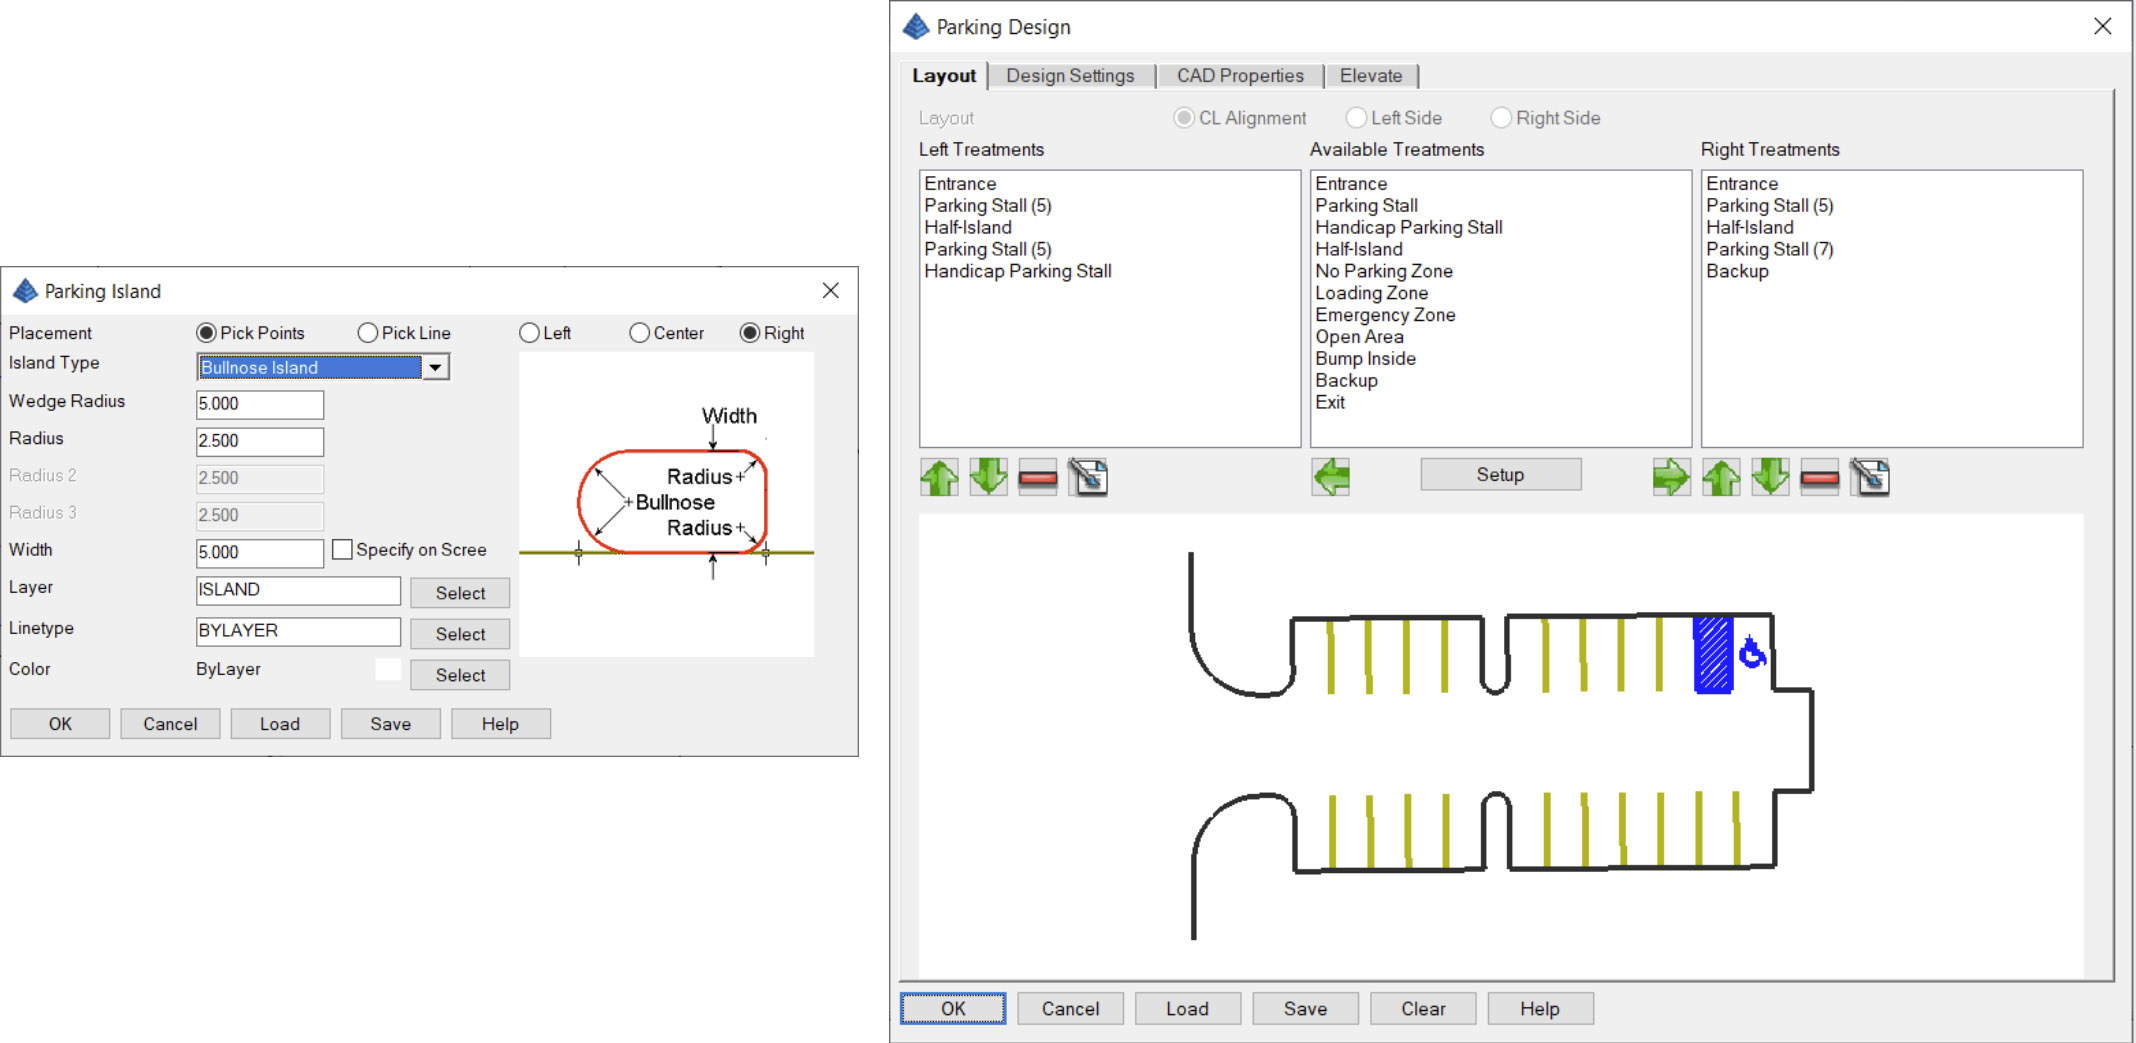Open the Island Type dropdown
This screenshot has height=1043, width=2136.
point(435,367)
